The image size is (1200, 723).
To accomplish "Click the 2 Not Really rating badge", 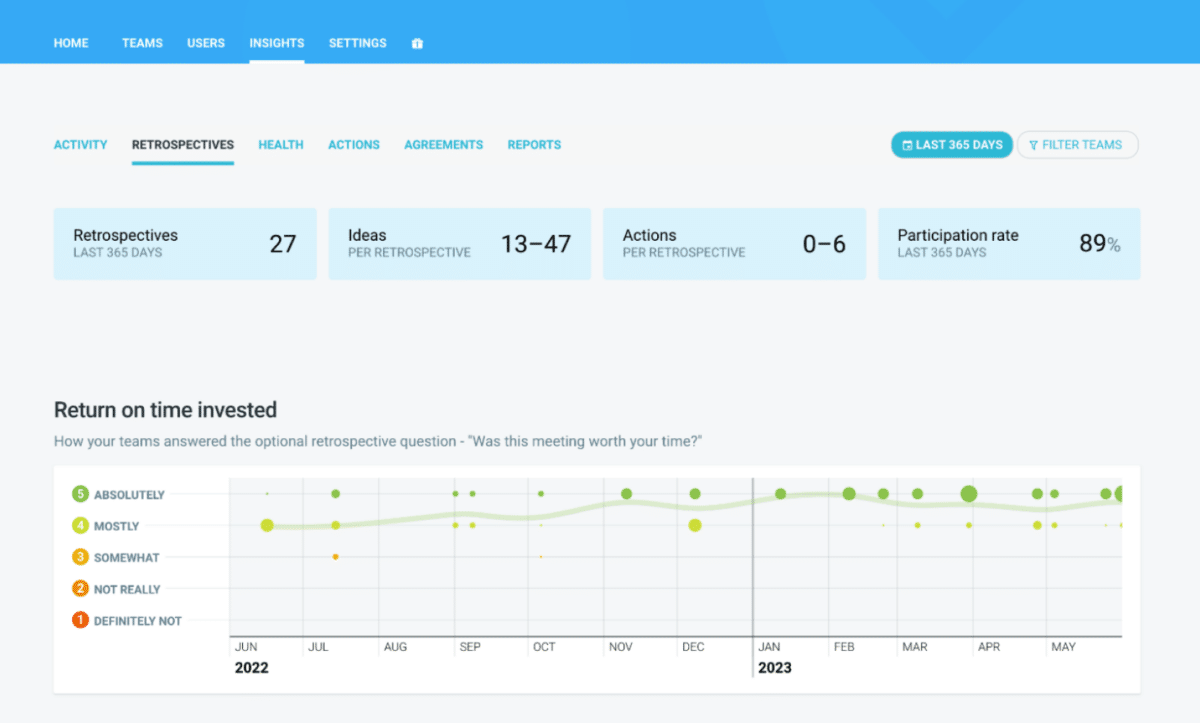I will (80, 589).
